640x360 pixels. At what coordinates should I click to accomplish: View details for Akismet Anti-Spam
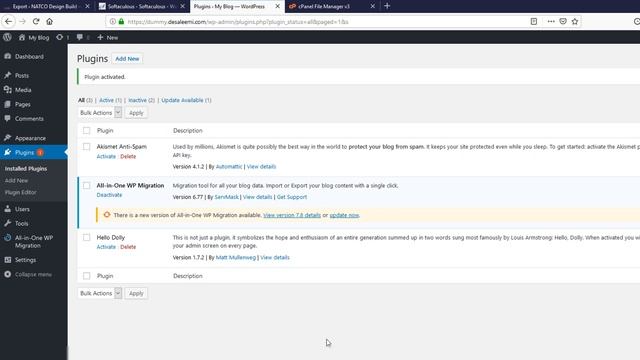[261, 167]
